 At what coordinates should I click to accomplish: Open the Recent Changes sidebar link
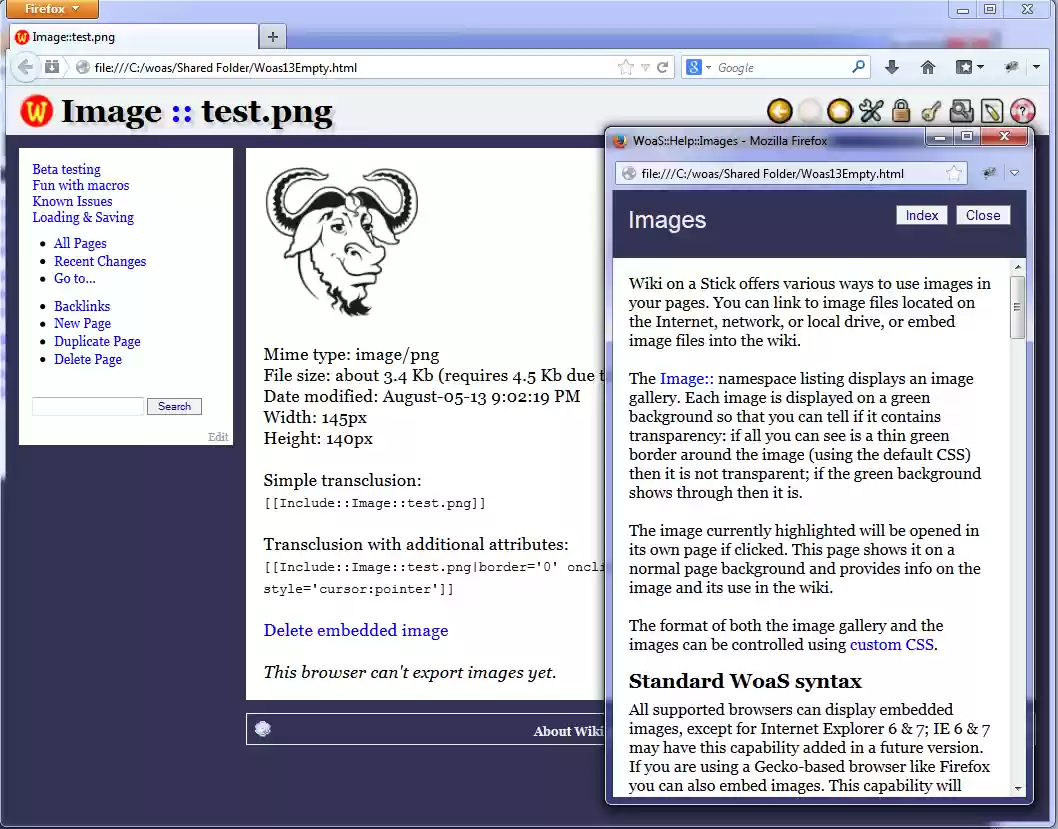(x=100, y=261)
